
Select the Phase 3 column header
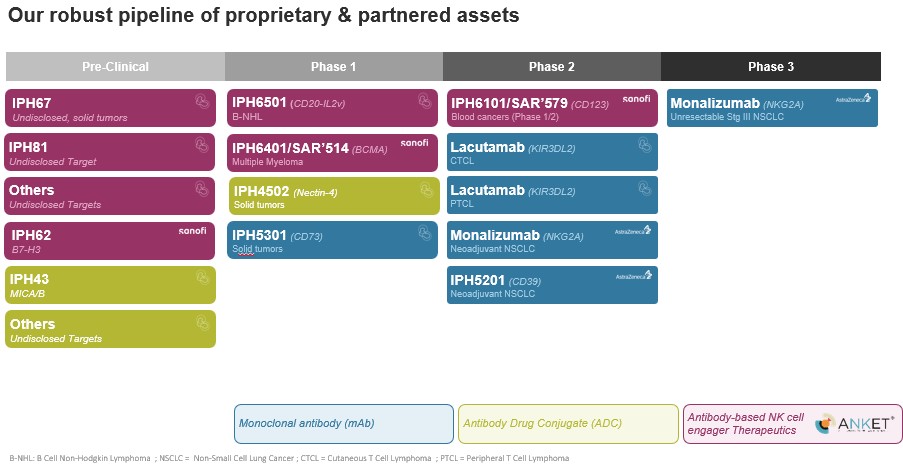770,67
